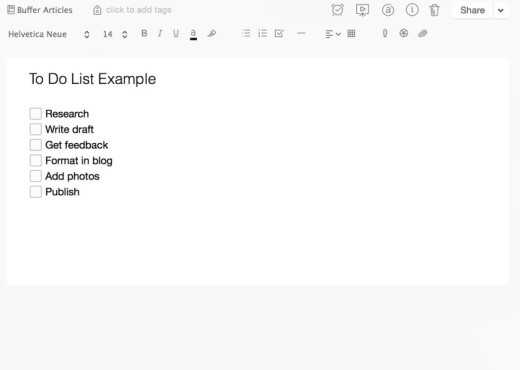Tick the Get feedback checkbox

(36, 145)
